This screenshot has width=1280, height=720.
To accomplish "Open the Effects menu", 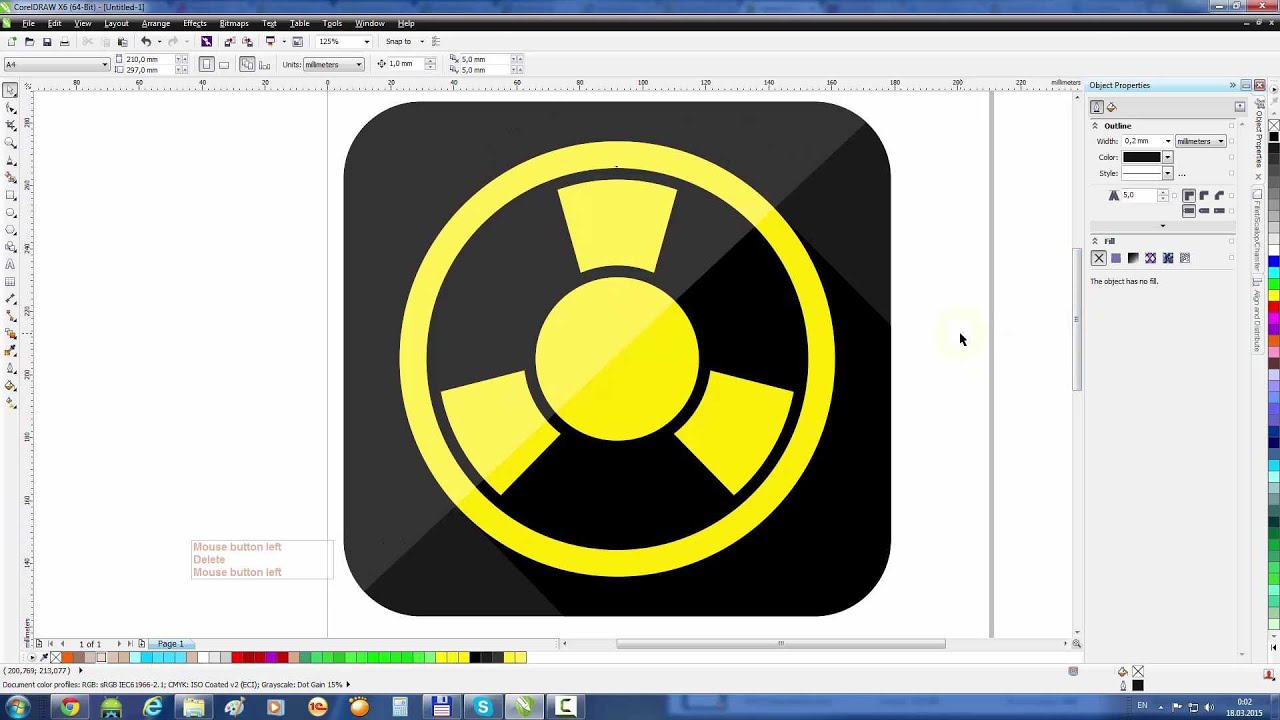I will point(195,23).
